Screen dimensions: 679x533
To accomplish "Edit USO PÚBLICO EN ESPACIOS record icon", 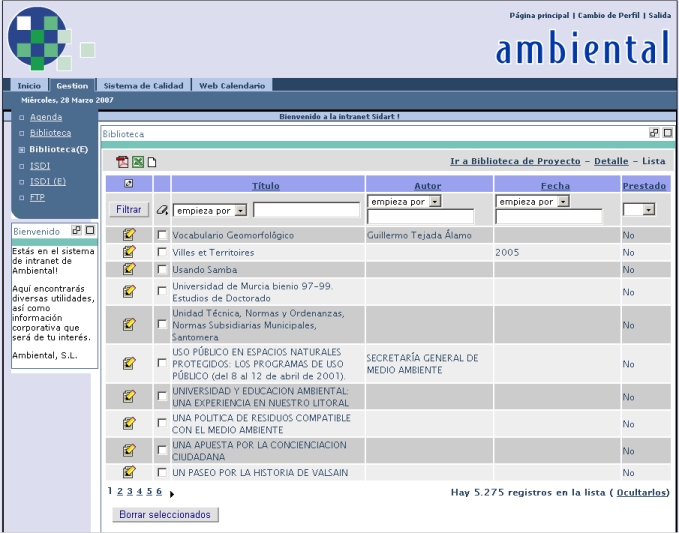I will click(x=129, y=363).
